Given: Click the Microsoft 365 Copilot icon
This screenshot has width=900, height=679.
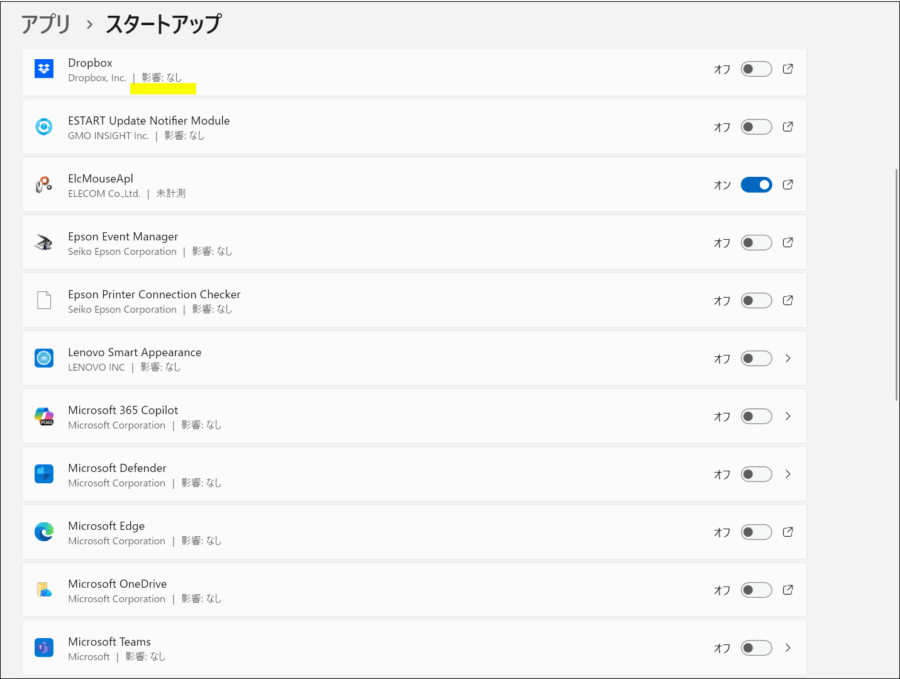Looking at the screenshot, I should tap(43, 416).
